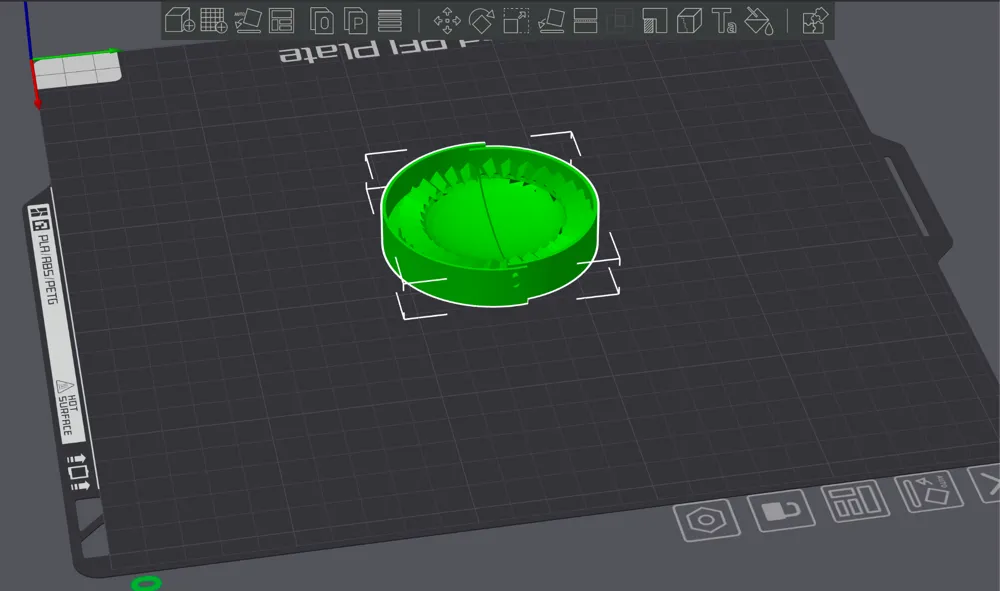Activate the Lay on face tool
The width and height of the screenshot is (1000, 591).
pos(551,20)
